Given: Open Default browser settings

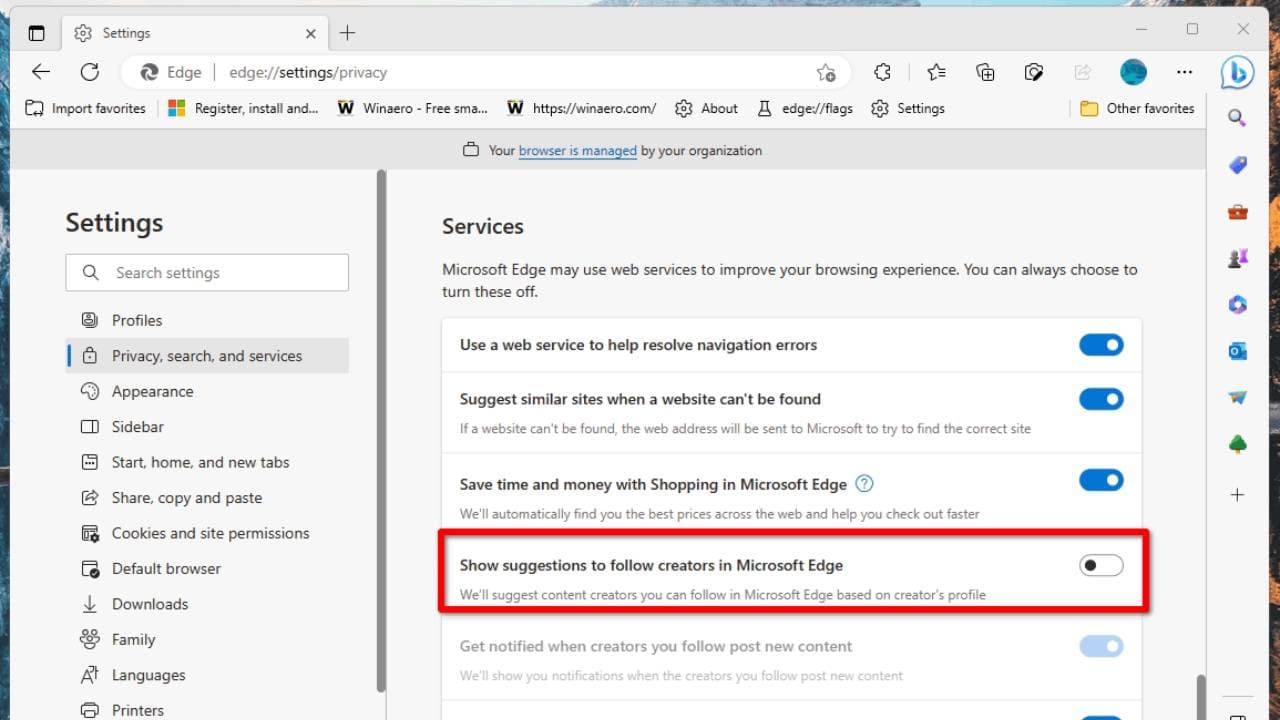Looking at the screenshot, I should [x=207, y=569].
